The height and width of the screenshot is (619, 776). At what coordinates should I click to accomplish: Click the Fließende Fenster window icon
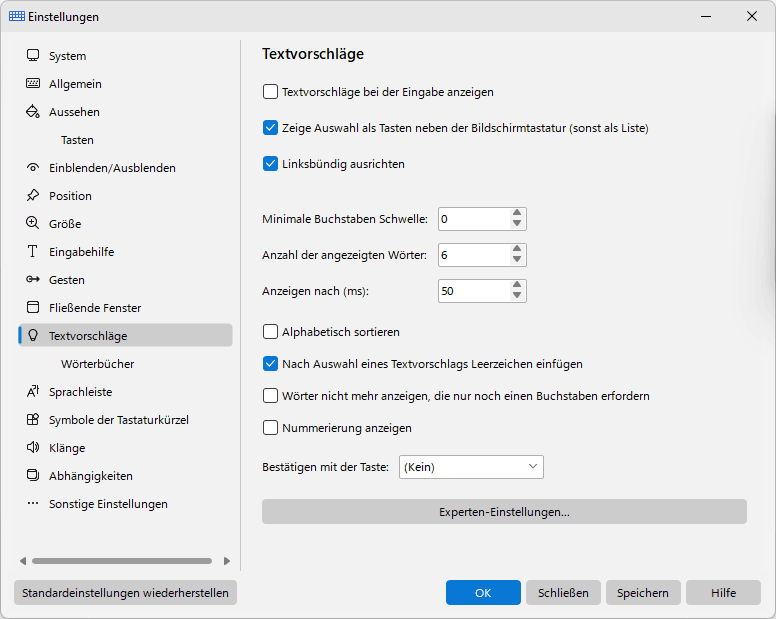pos(33,307)
